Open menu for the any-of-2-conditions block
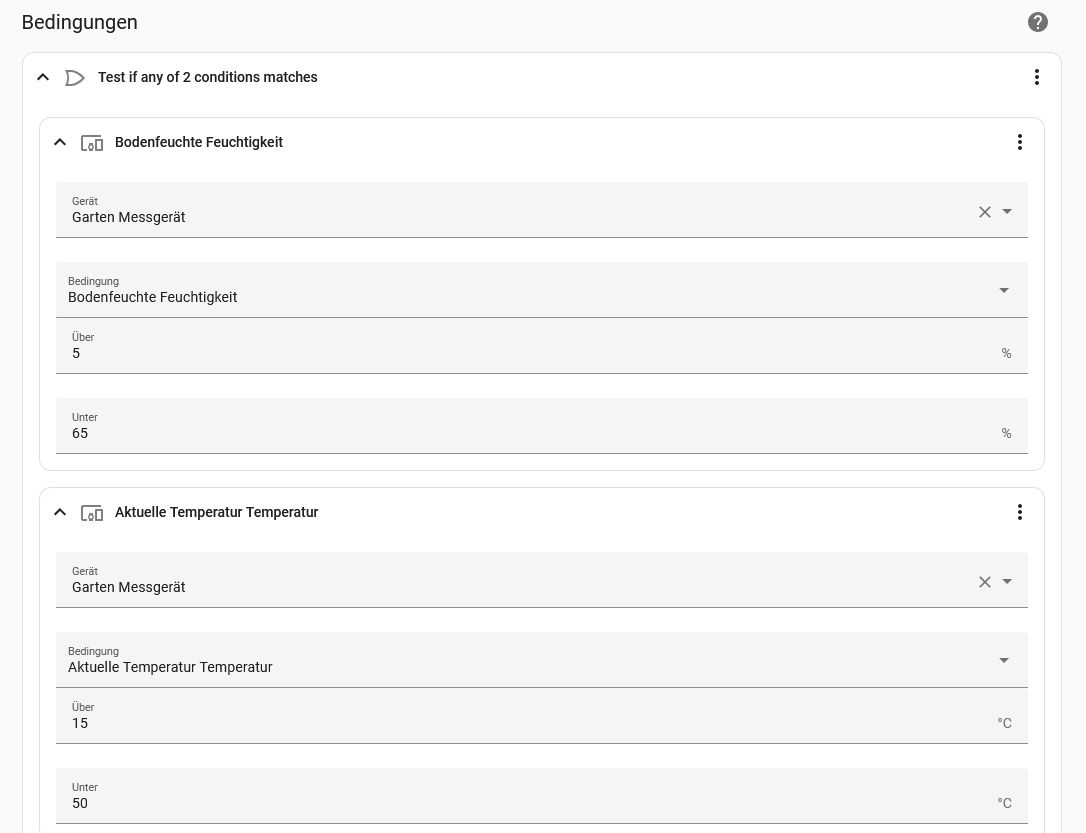Screen dimensions: 1086x833 [1037, 77]
